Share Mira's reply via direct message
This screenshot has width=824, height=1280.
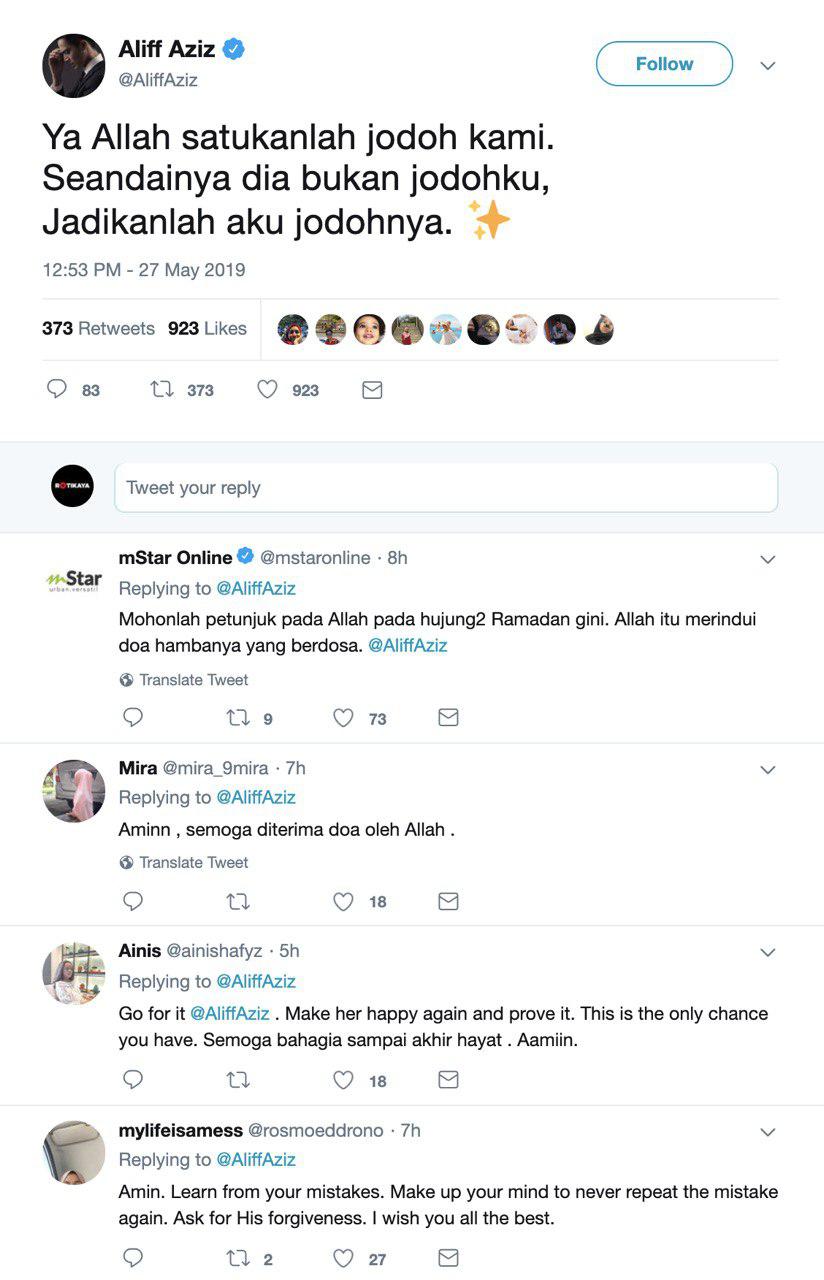[x=448, y=901]
